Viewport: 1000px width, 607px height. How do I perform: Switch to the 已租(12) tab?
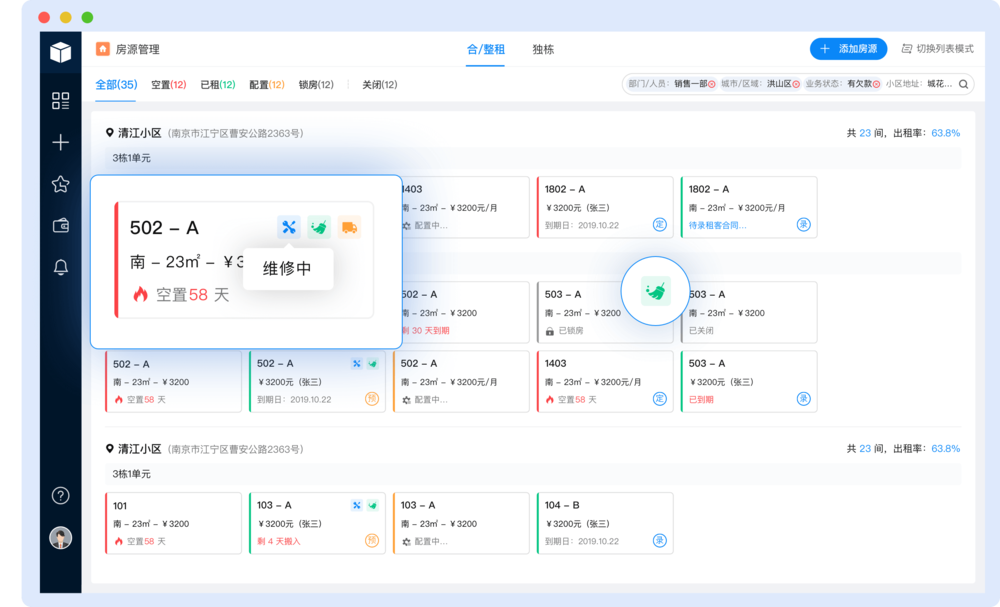point(217,85)
